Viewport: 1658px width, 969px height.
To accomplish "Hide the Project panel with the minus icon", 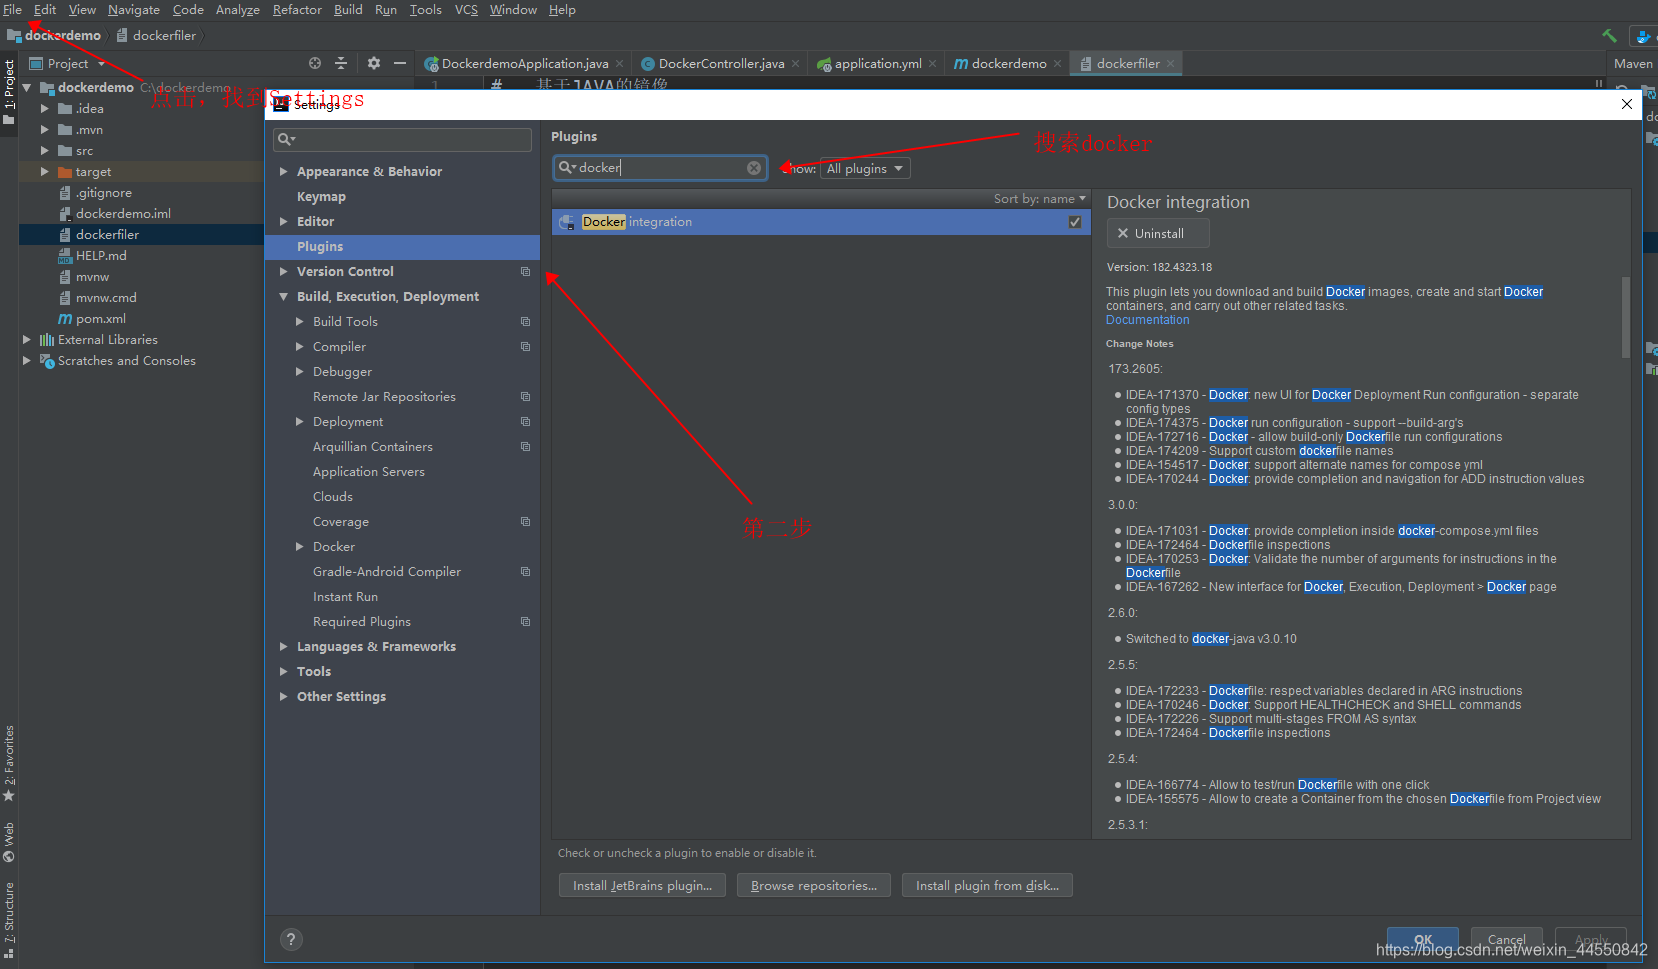I will click(x=400, y=63).
